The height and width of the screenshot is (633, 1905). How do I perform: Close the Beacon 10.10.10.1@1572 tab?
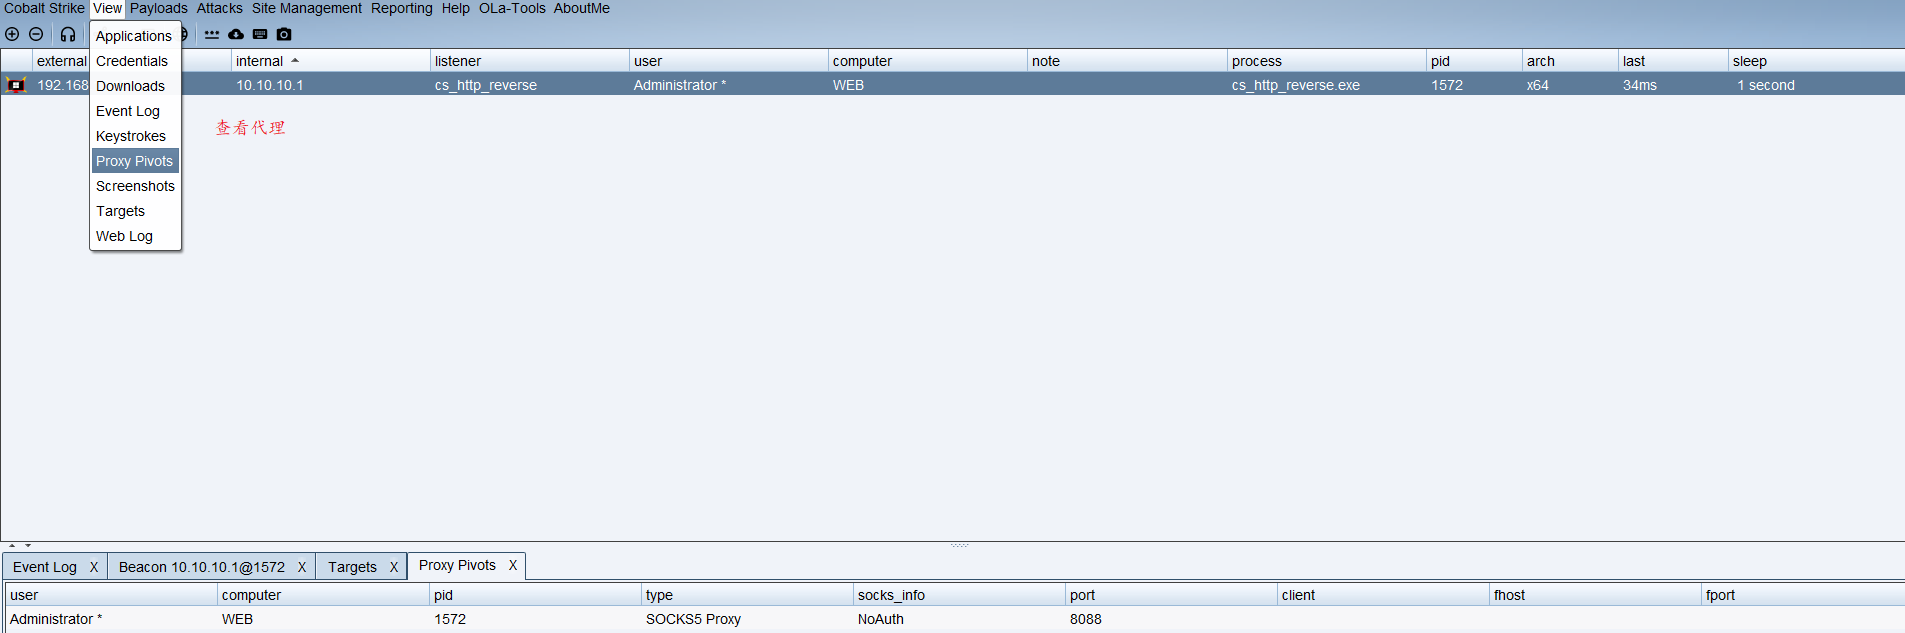click(x=302, y=567)
